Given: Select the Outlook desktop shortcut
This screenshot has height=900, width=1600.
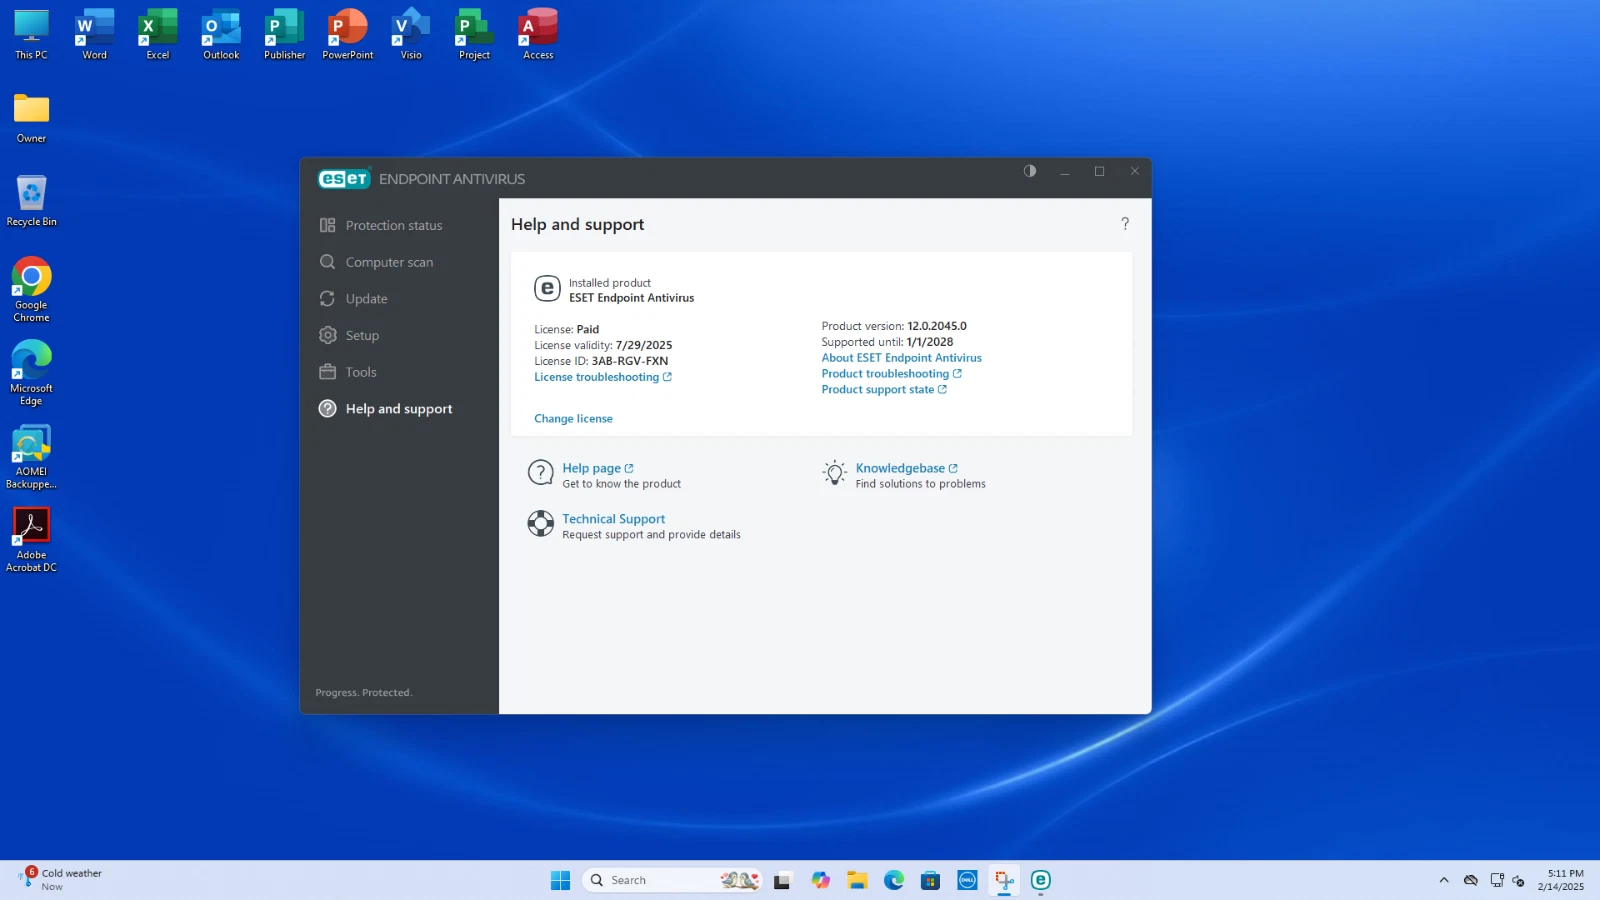Looking at the screenshot, I should (x=221, y=35).
